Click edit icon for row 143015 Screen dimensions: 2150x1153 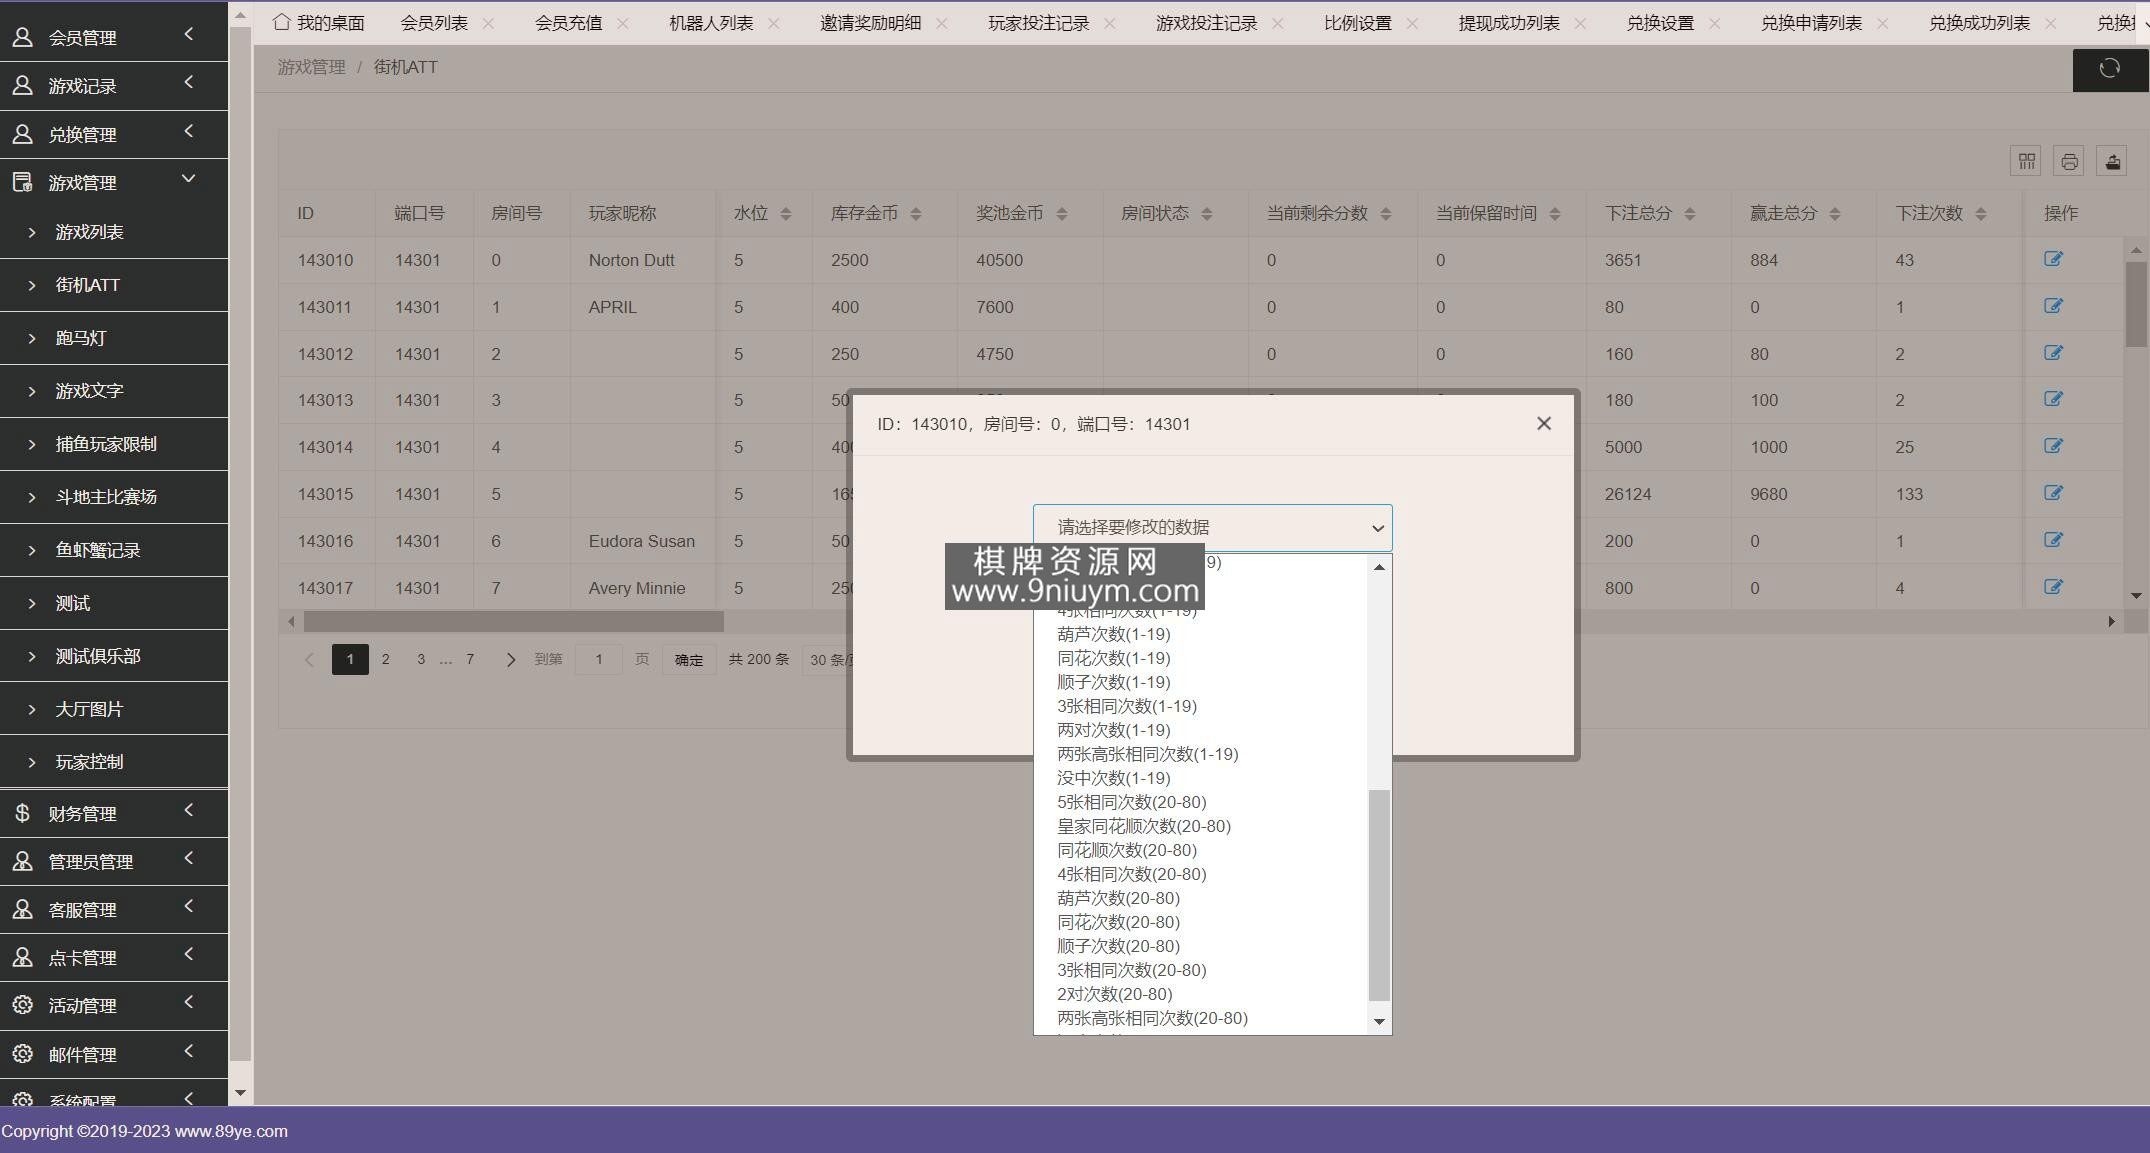2053,493
